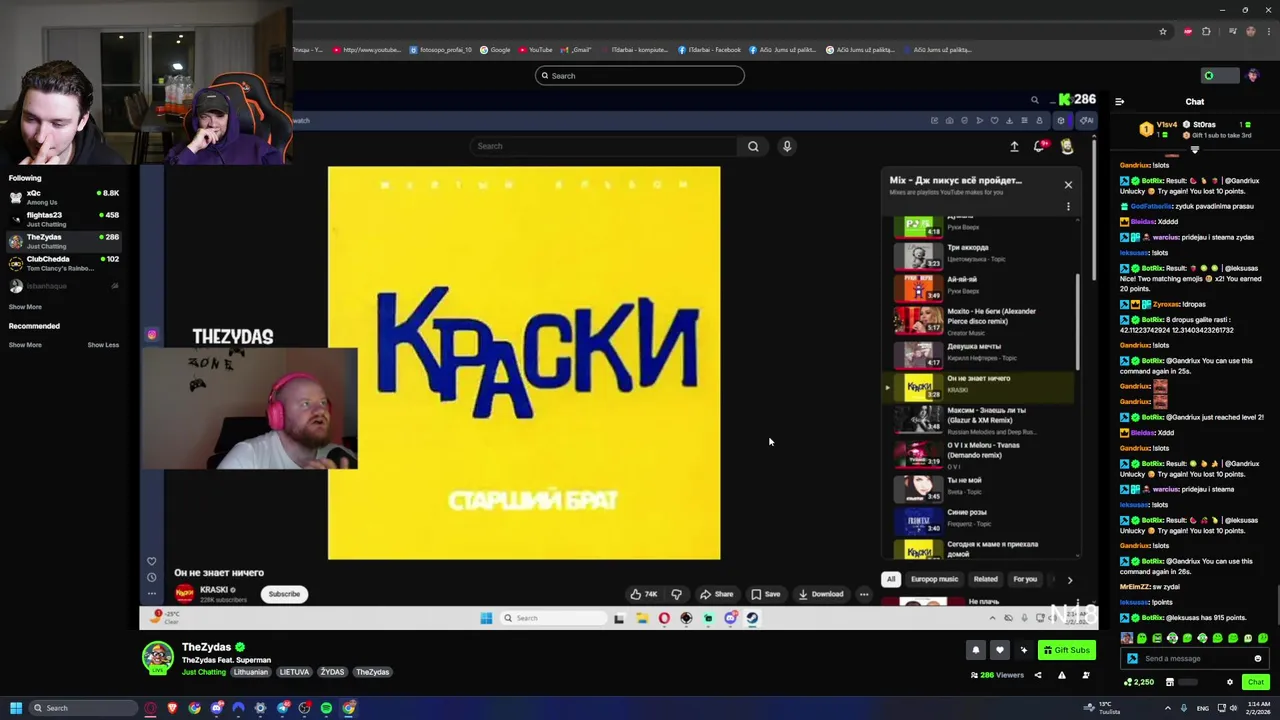The height and width of the screenshot is (720, 1280).
Task: Click the YouTube upload arrow icon
Action: [1014, 146]
